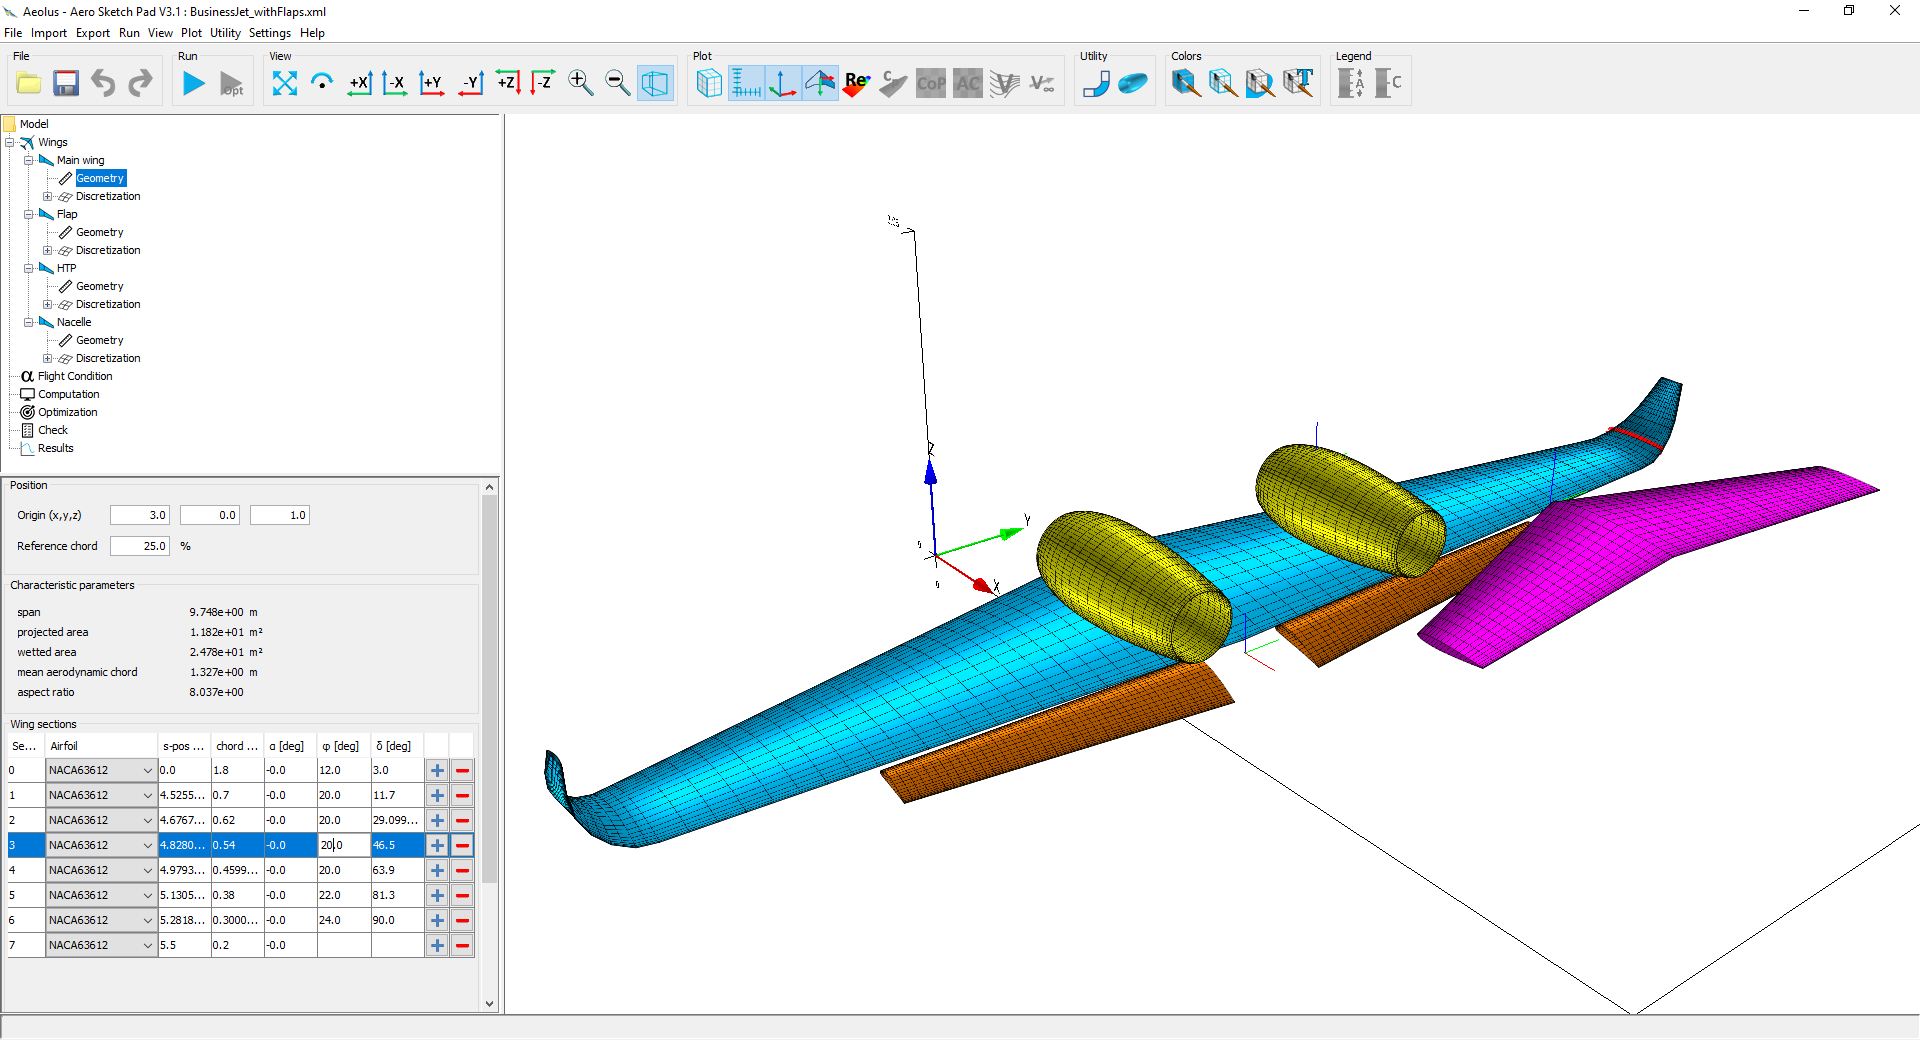The image size is (1920, 1040).
Task: Toggle the coordinate axes display
Action: 783,83
